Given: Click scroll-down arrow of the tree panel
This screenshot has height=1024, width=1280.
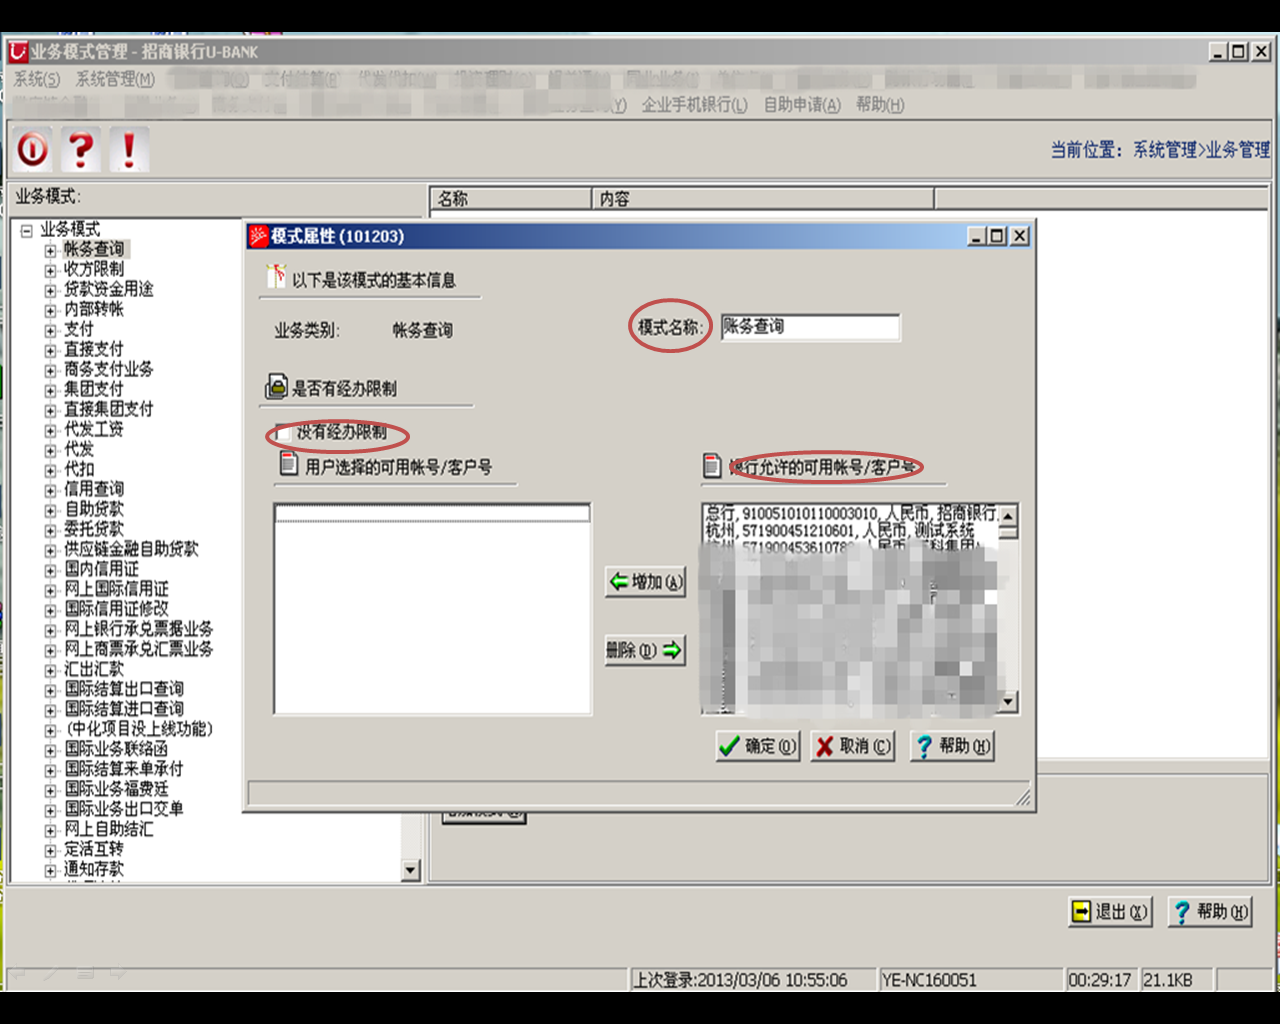Looking at the screenshot, I should (x=411, y=870).
